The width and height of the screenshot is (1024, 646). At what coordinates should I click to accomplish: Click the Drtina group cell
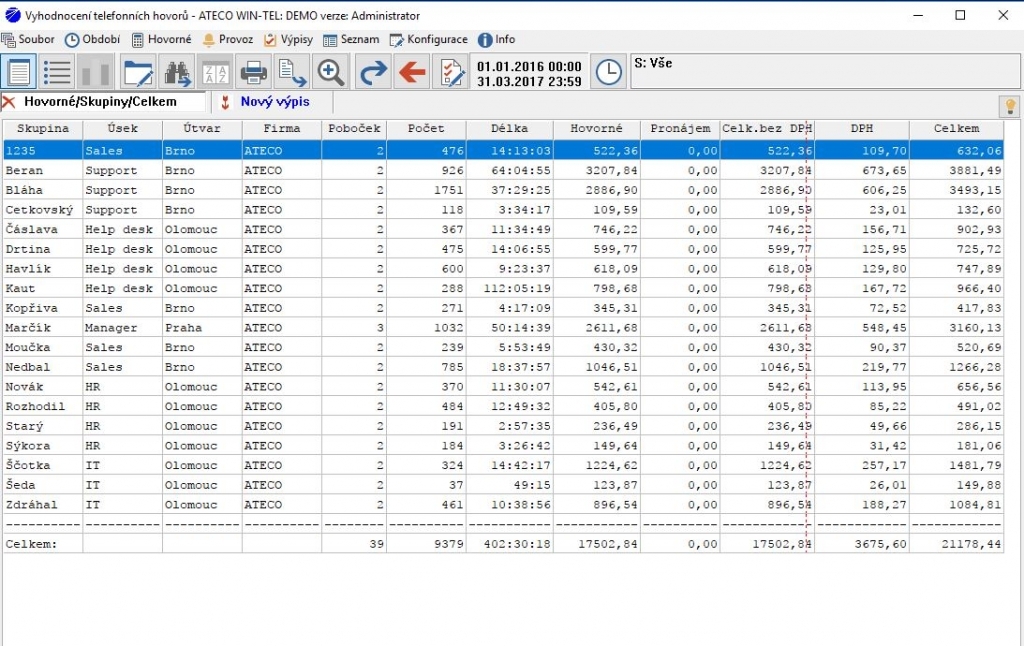pyautogui.click(x=43, y=249)
